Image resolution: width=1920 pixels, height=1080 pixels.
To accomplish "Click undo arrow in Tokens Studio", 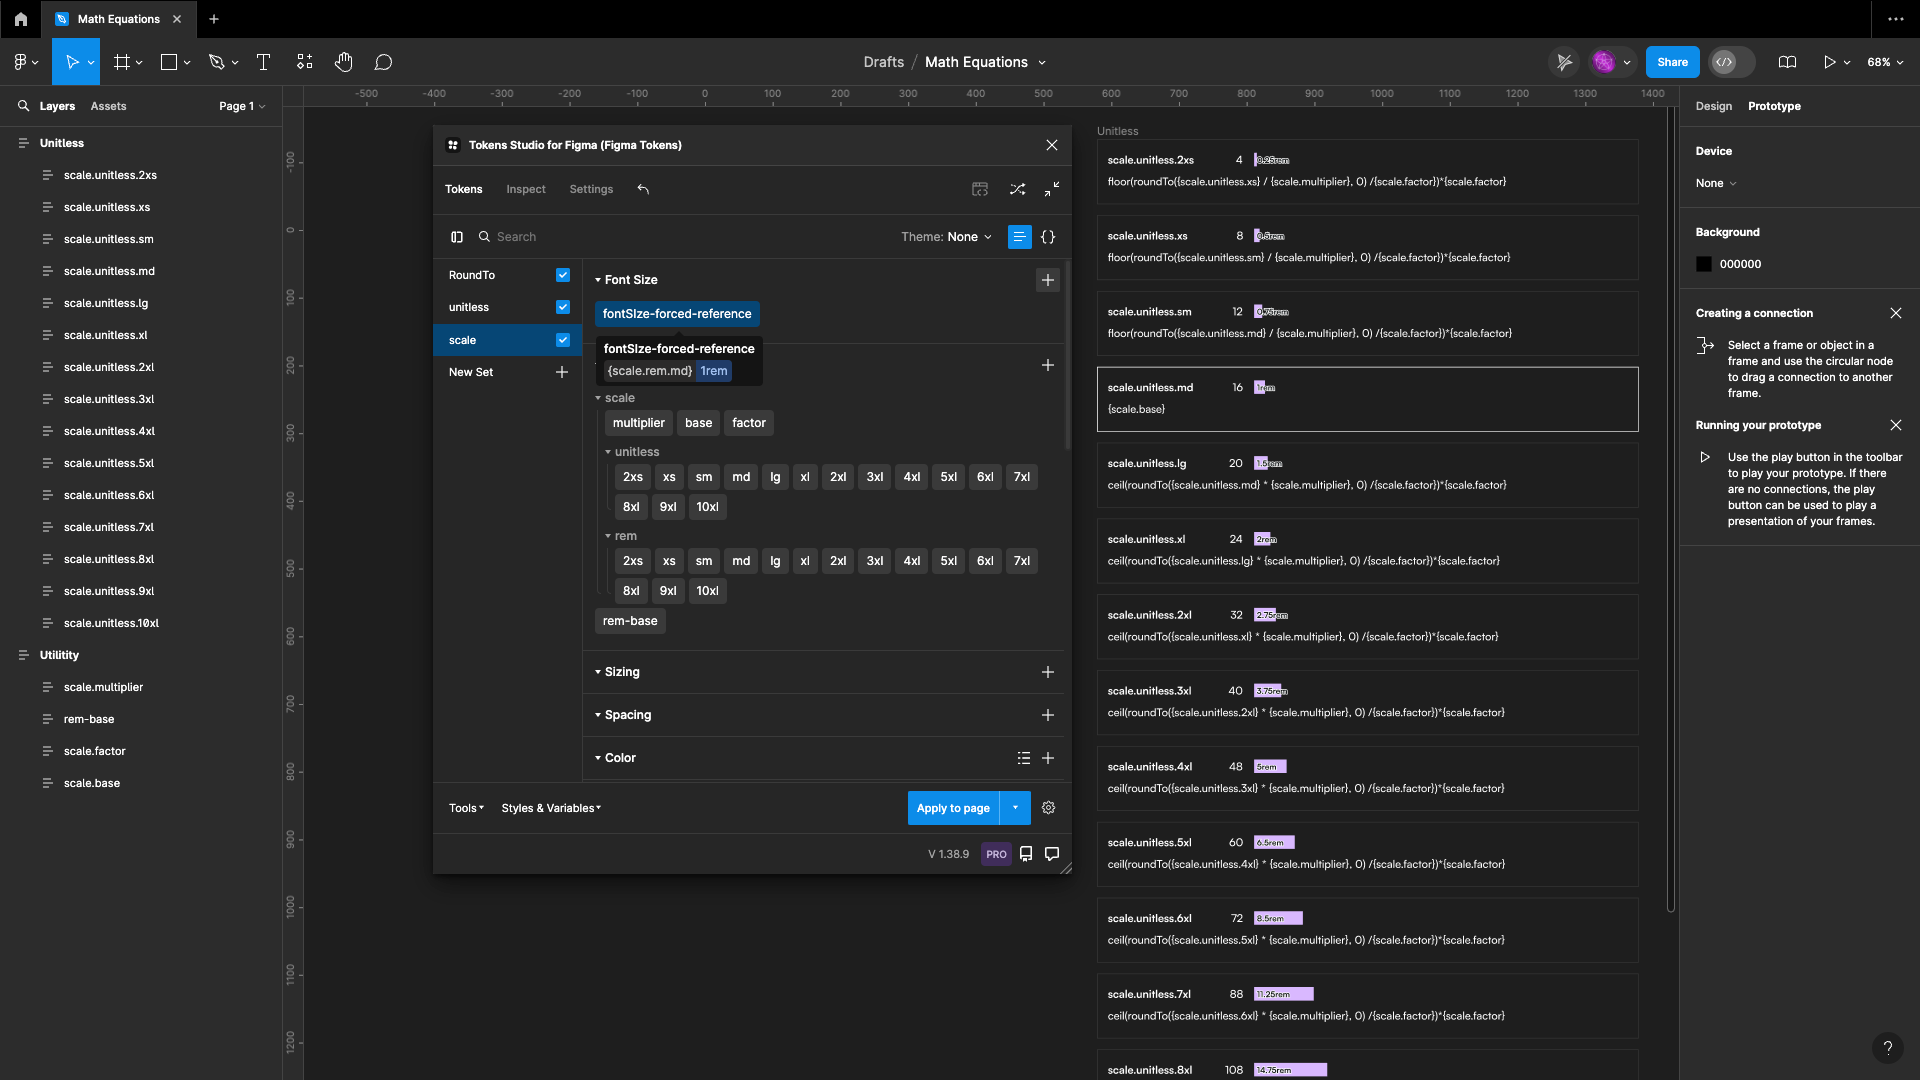I will [643, 189].
